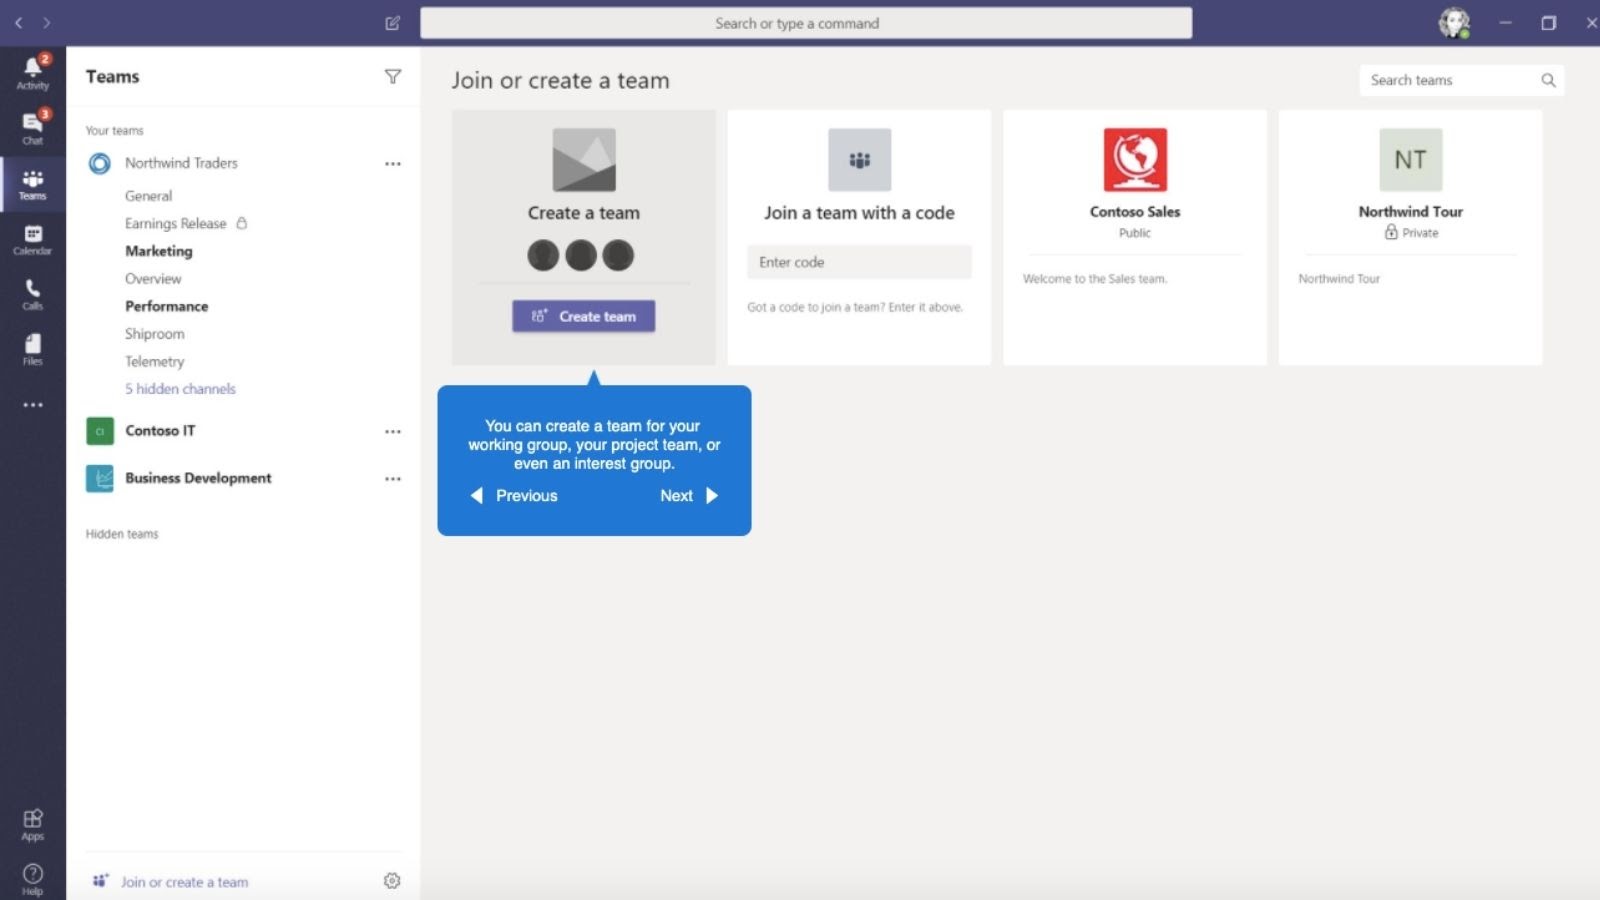
Task: Select the Business Development team name
Action: [x=198, y=478]
